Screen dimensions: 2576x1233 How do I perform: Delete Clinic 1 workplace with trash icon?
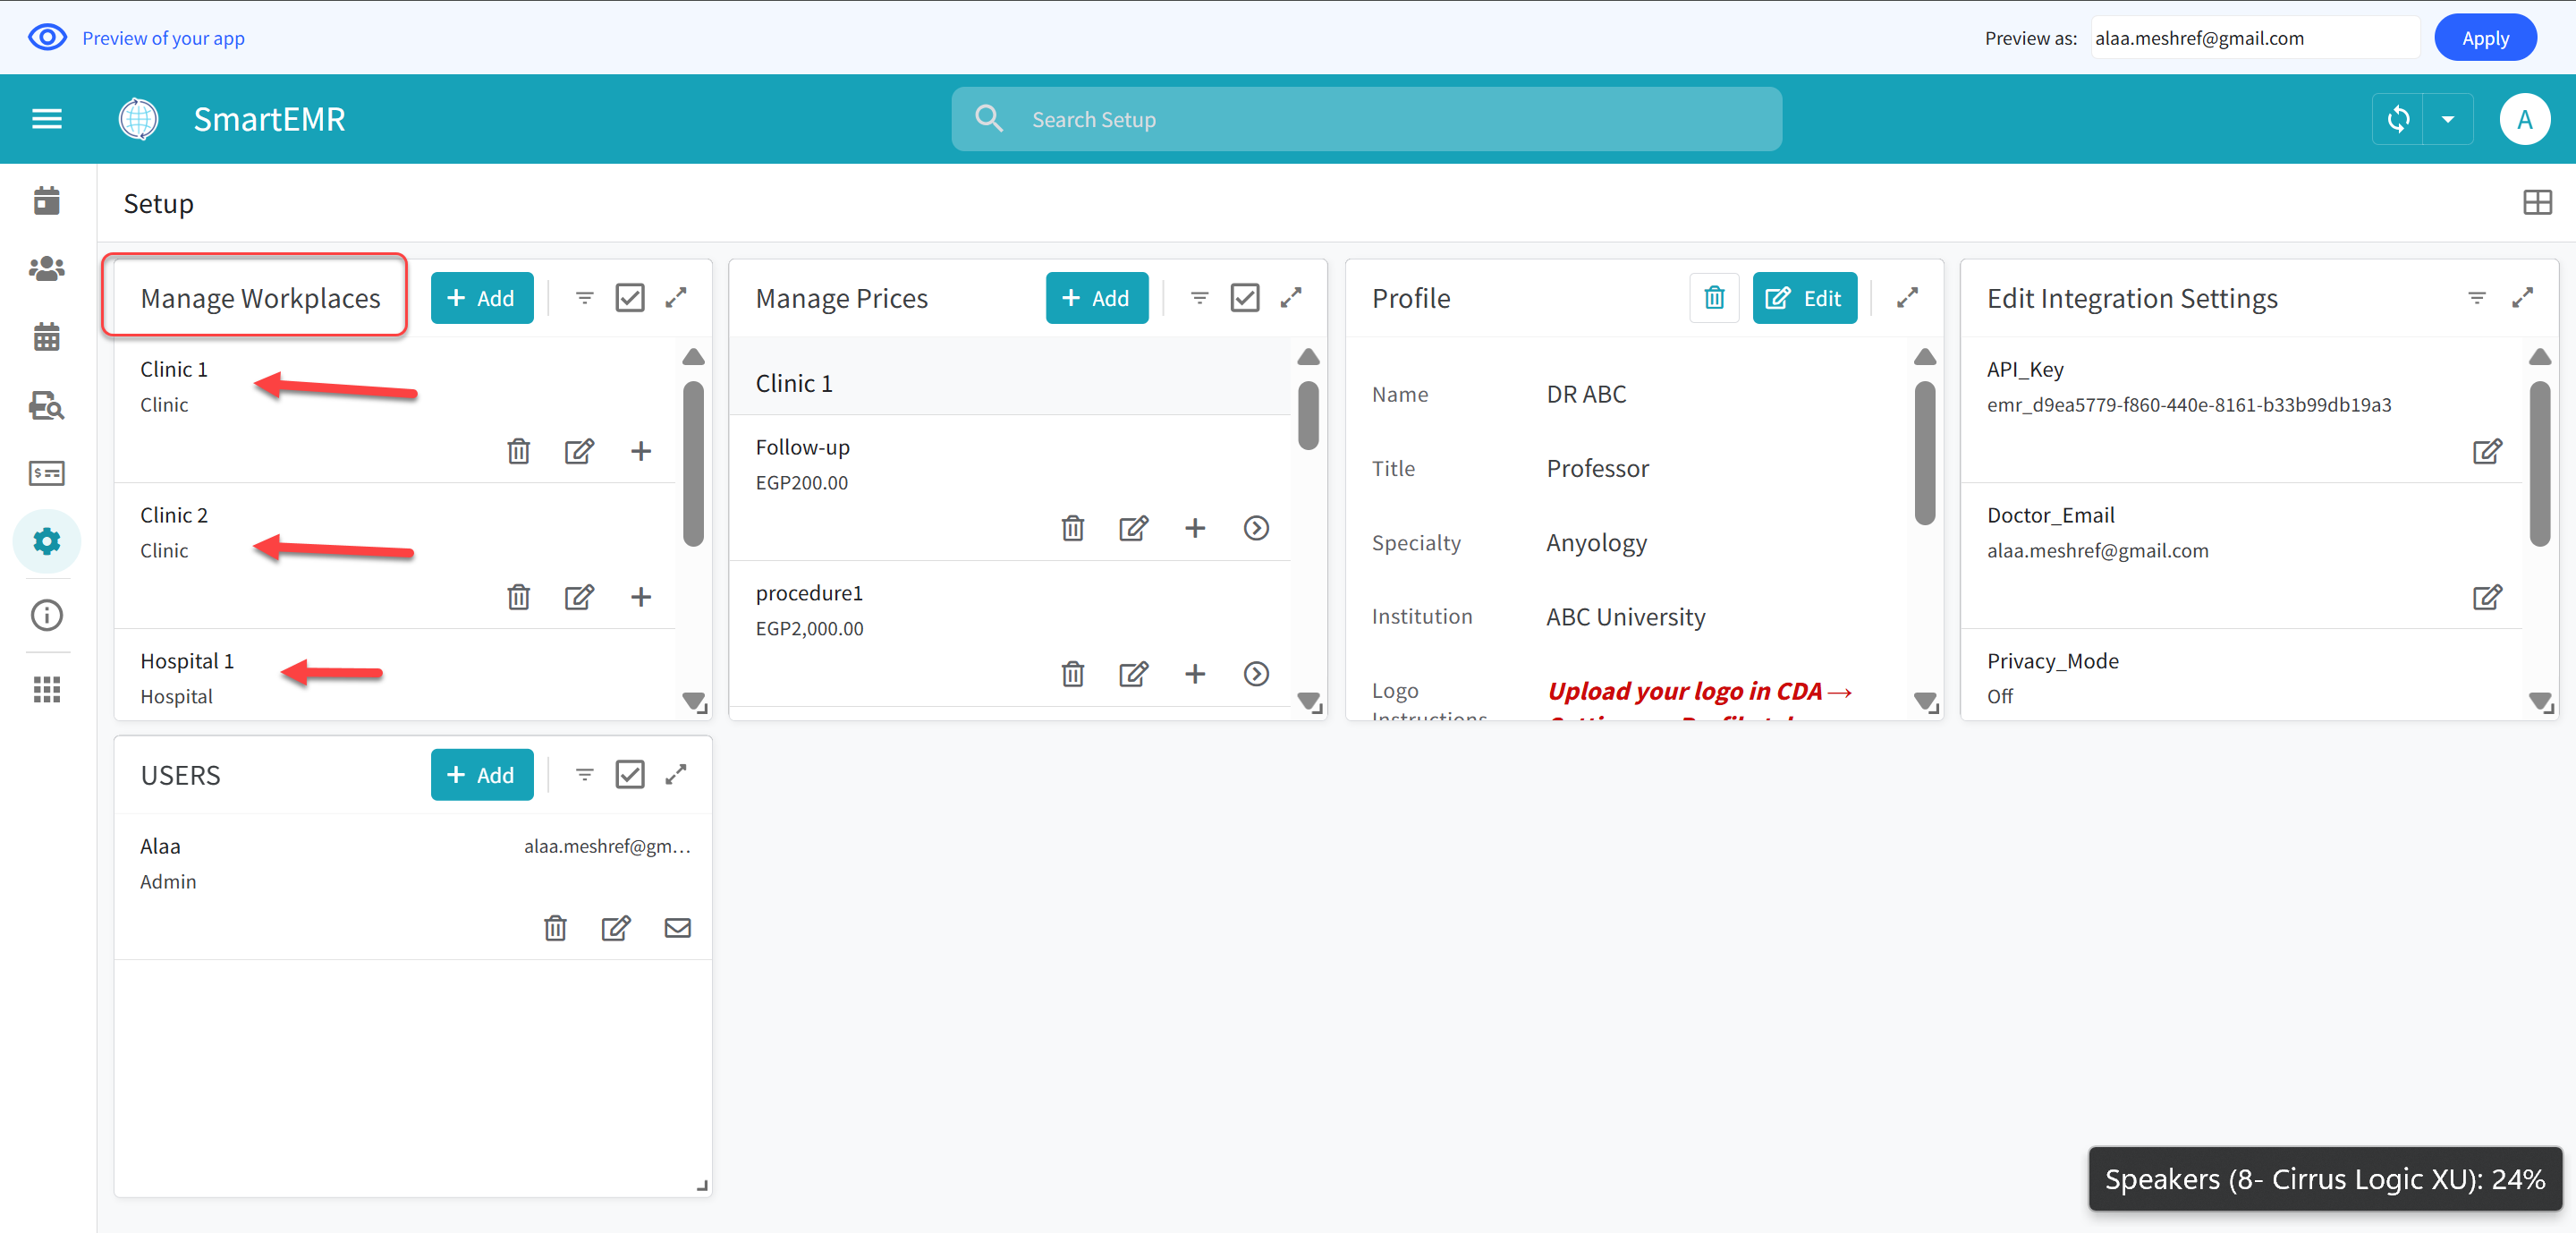coord(518,451)
